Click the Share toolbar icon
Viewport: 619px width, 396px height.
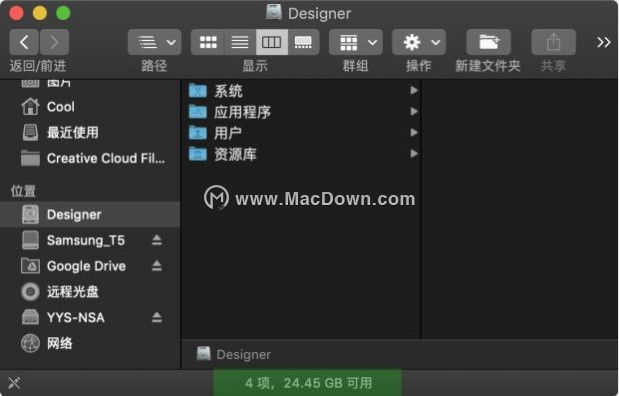pos(553,42)
